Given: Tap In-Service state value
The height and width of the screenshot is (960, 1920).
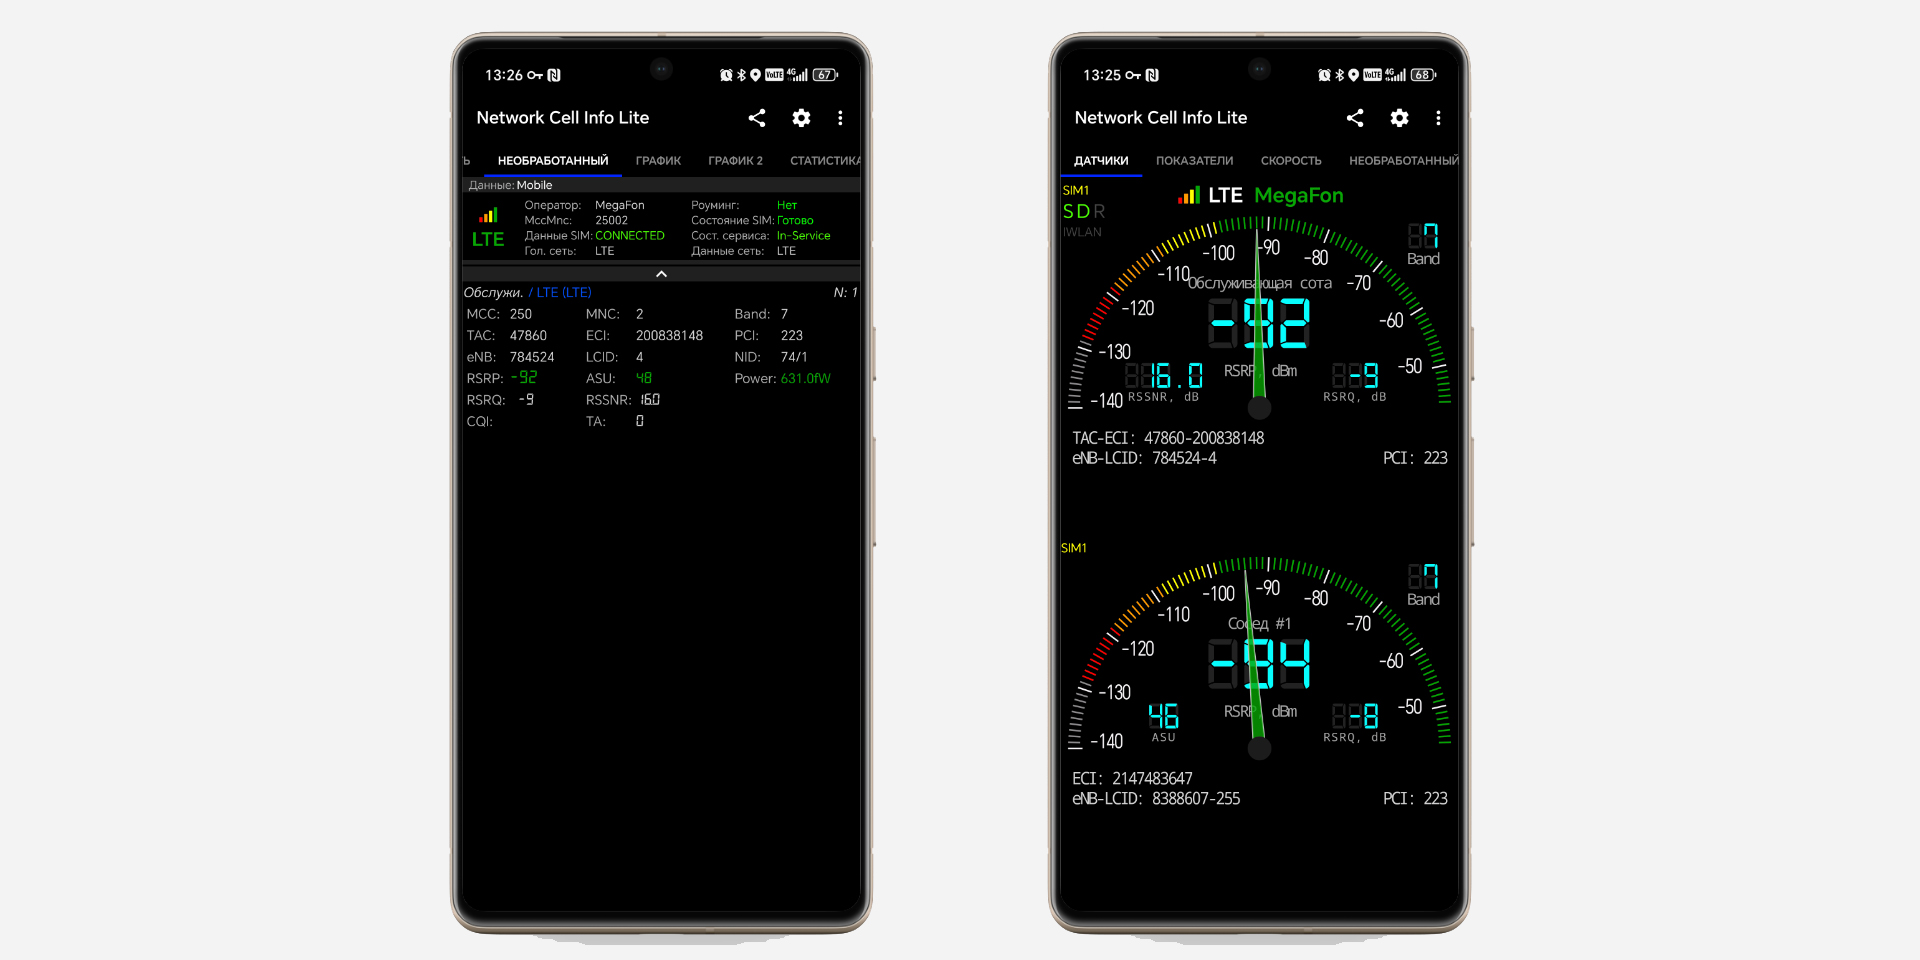Looking at the screenshot, I should pos(803,236).
